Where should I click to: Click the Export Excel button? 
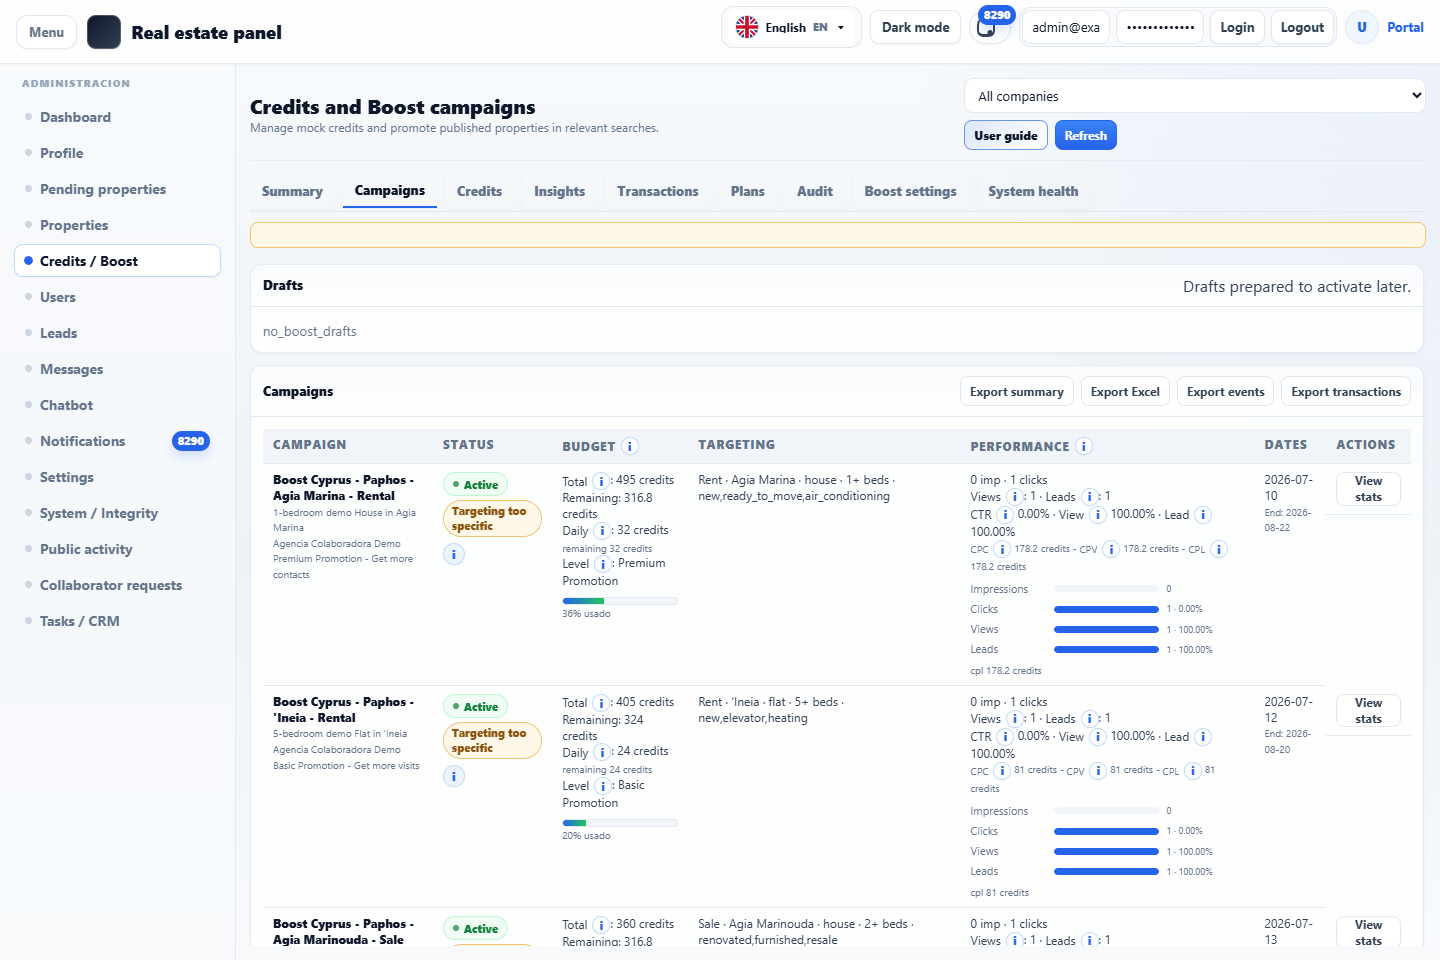[1125, 392]
